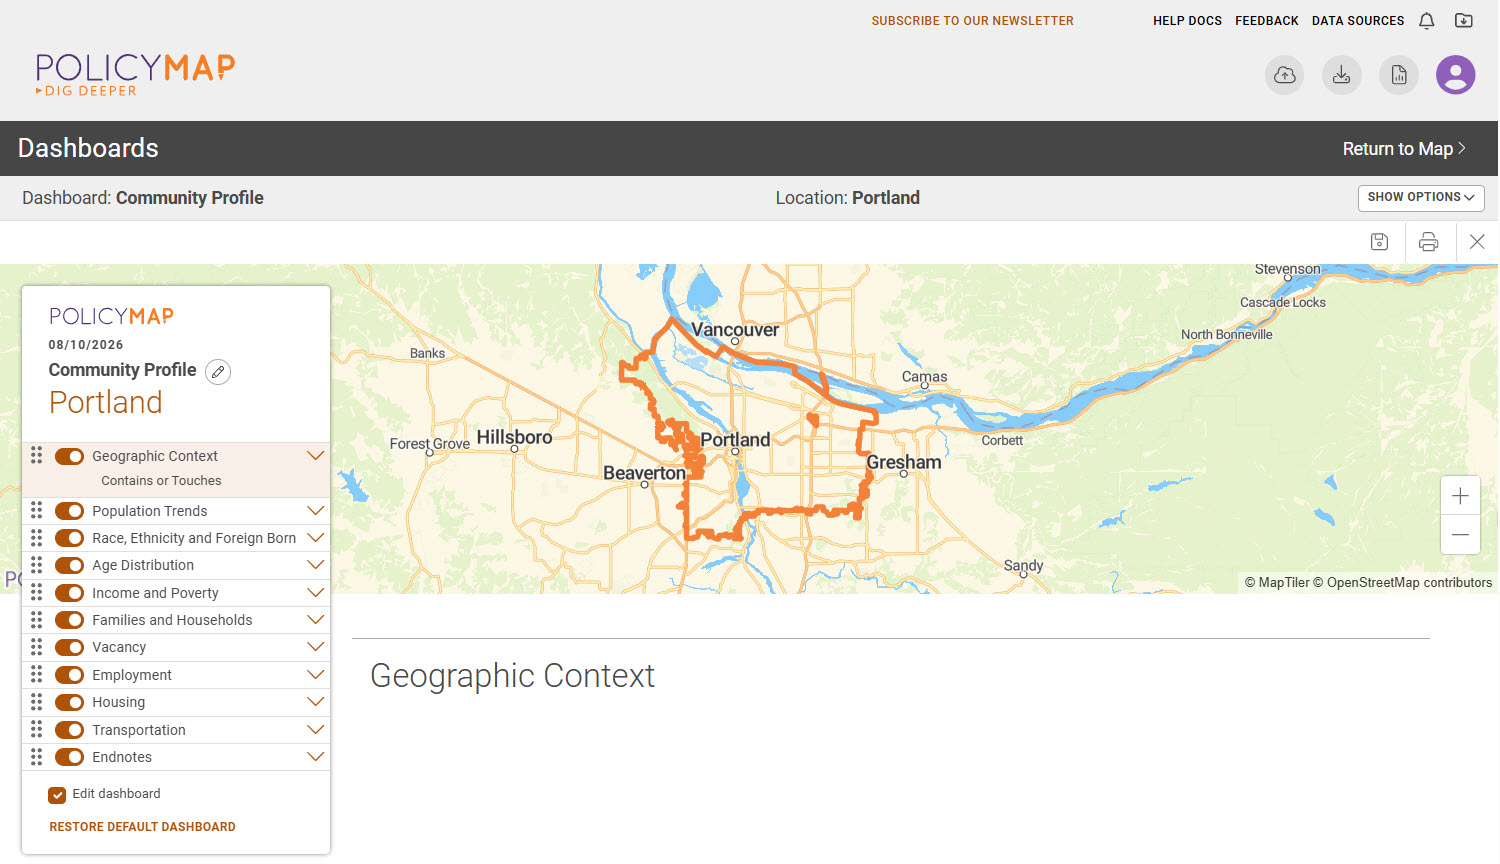1500x864 pixels.
Task: Grab the Vacancy drag handle
Action: click(37, 647)
